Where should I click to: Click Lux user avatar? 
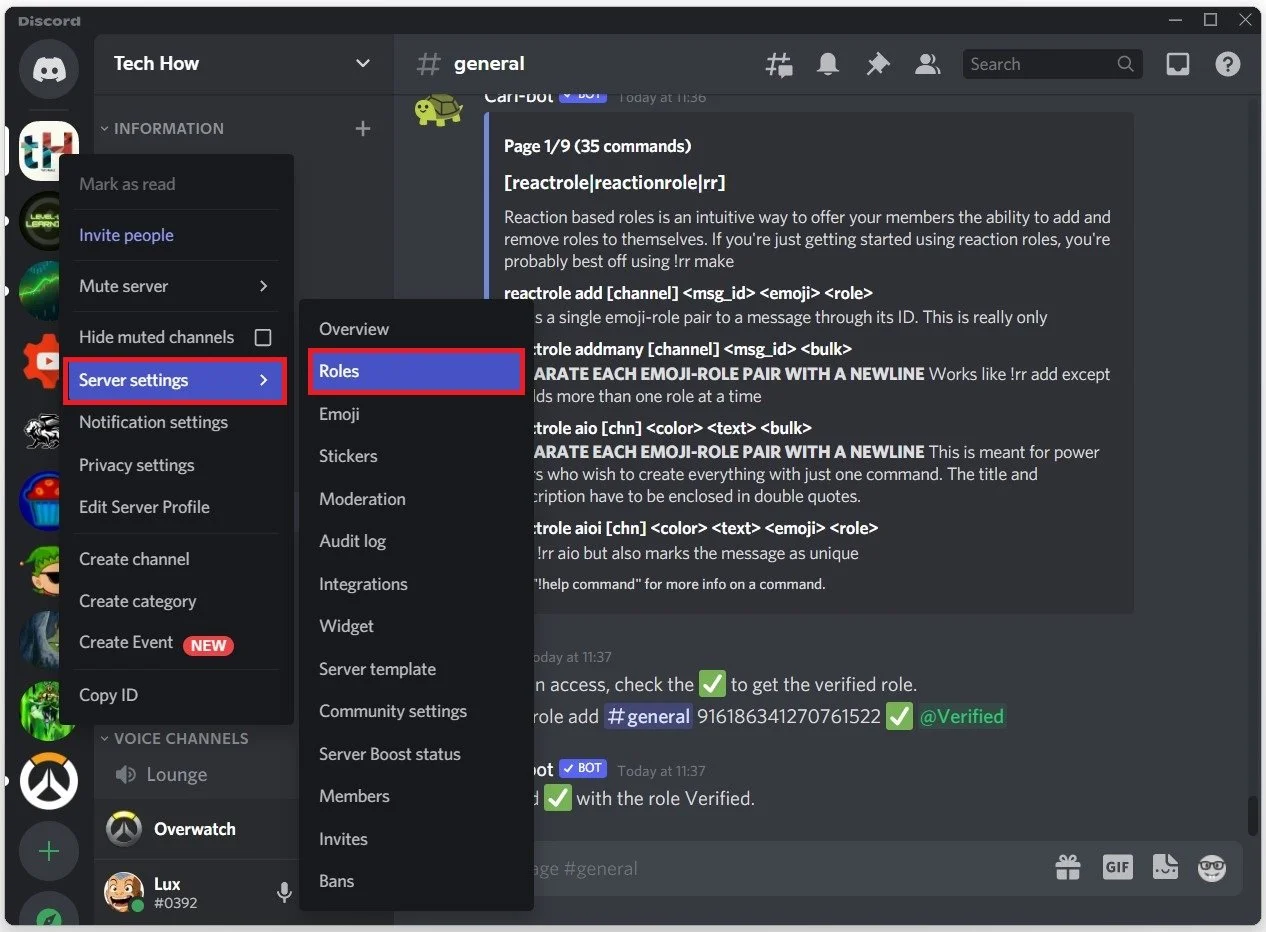click(124, 891)
